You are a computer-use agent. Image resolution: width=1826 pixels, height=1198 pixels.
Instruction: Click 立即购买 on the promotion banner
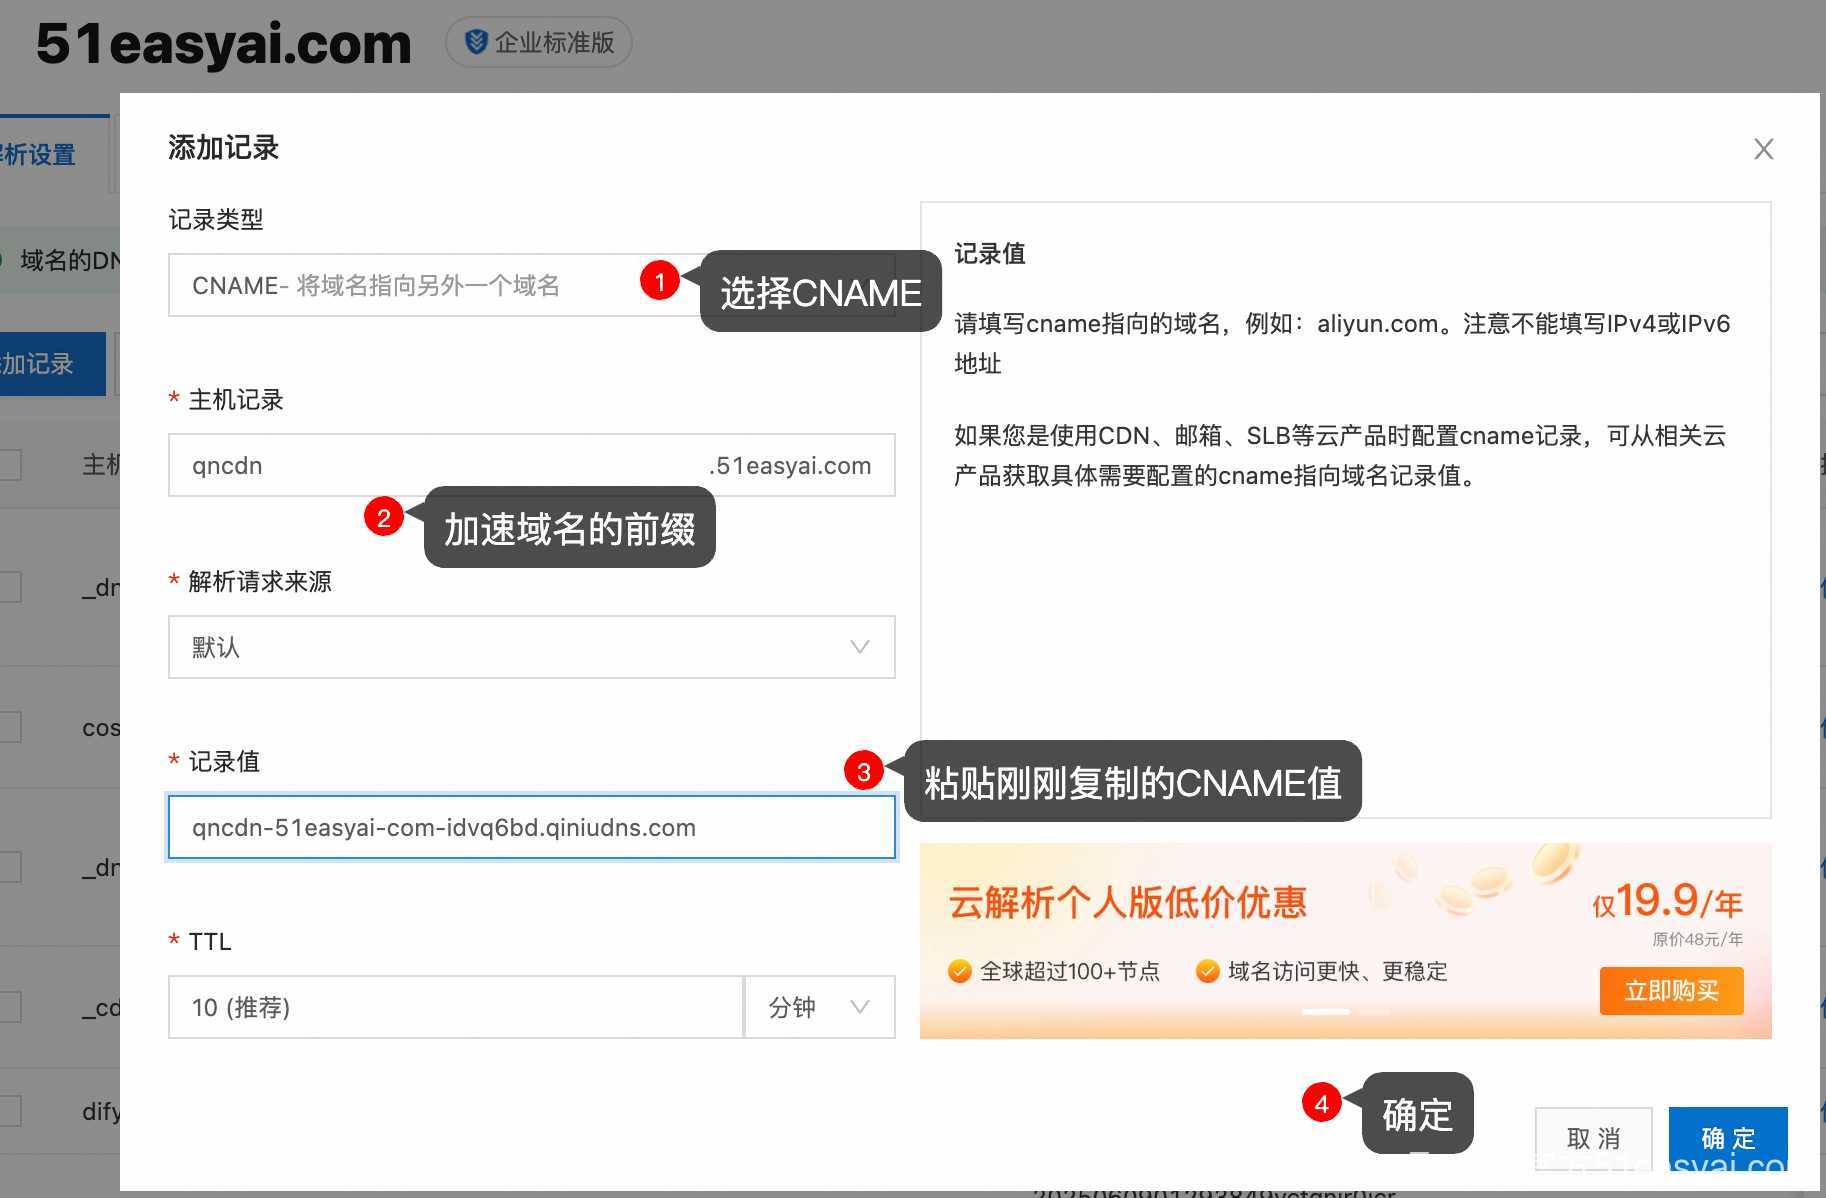point(1671,991)
